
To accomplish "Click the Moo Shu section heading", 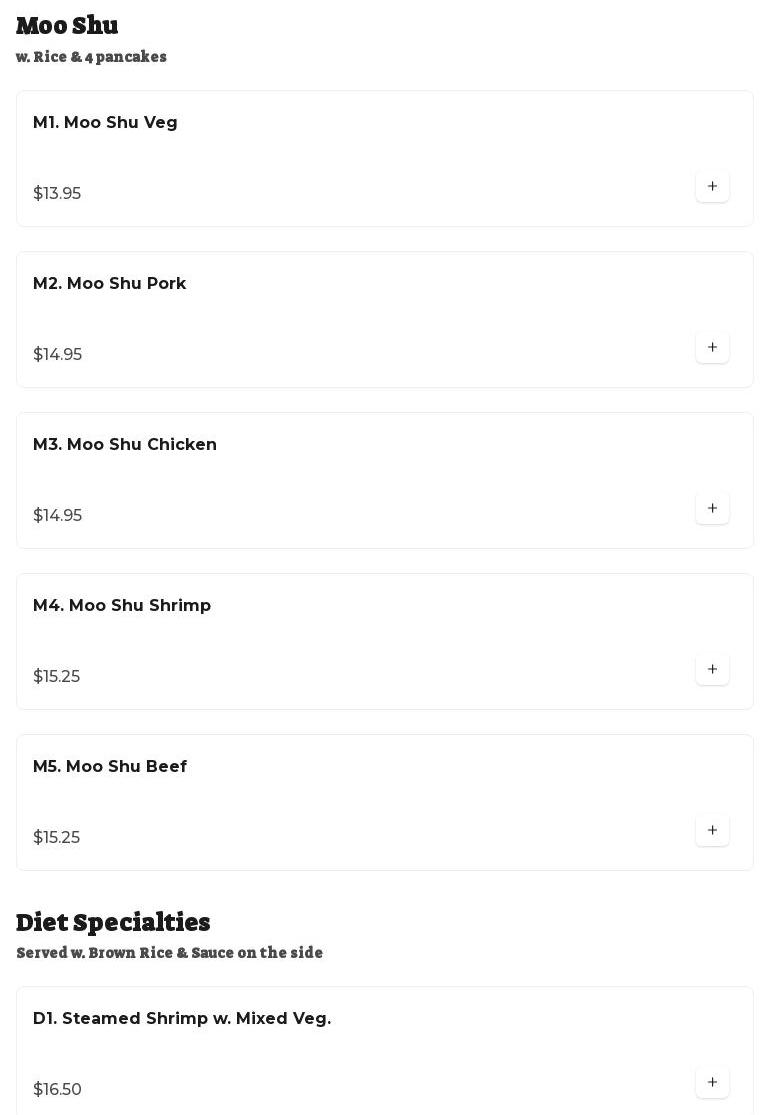I will coord(67,26).
